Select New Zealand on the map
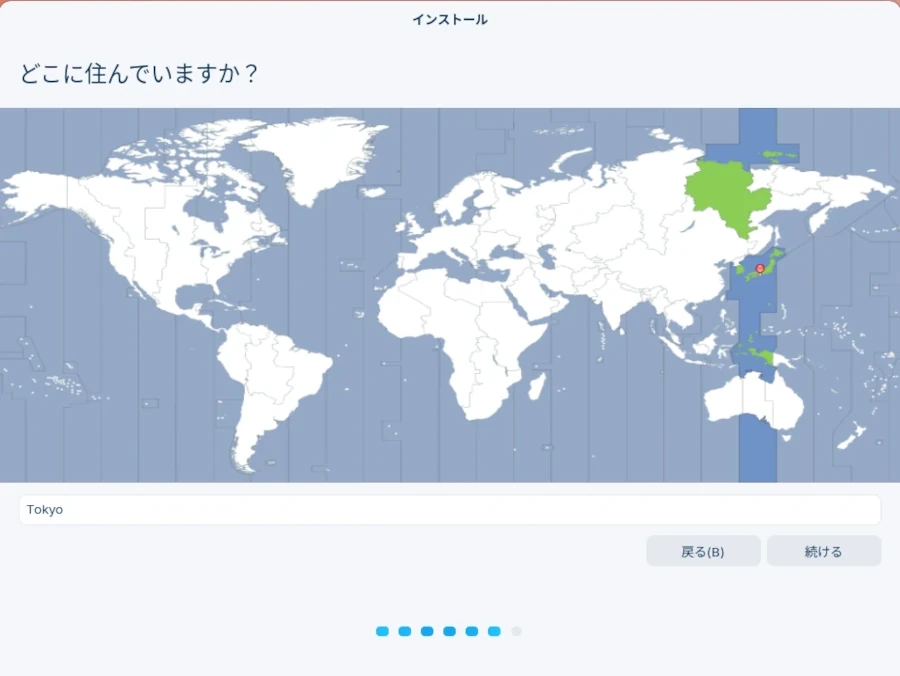Screen dimensions: 900x676 (853, 435)
